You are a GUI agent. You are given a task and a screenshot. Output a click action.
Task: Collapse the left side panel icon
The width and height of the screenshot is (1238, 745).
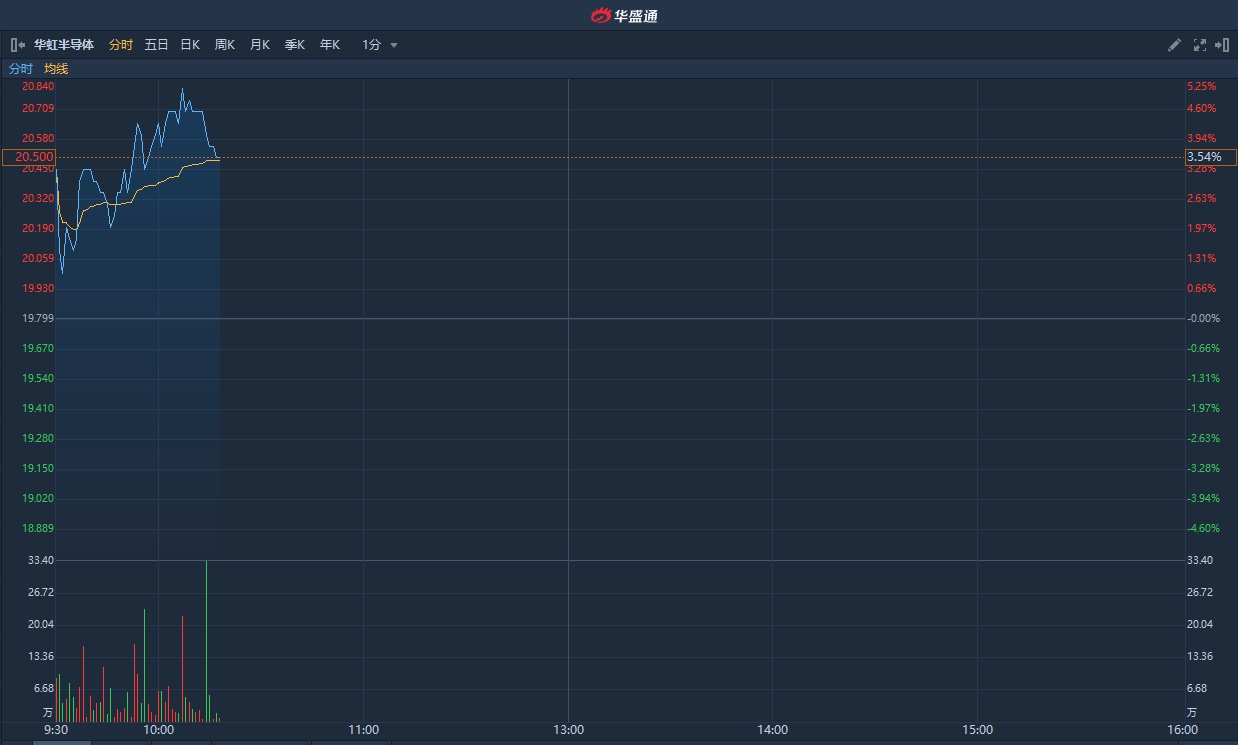tap(18, 45)
